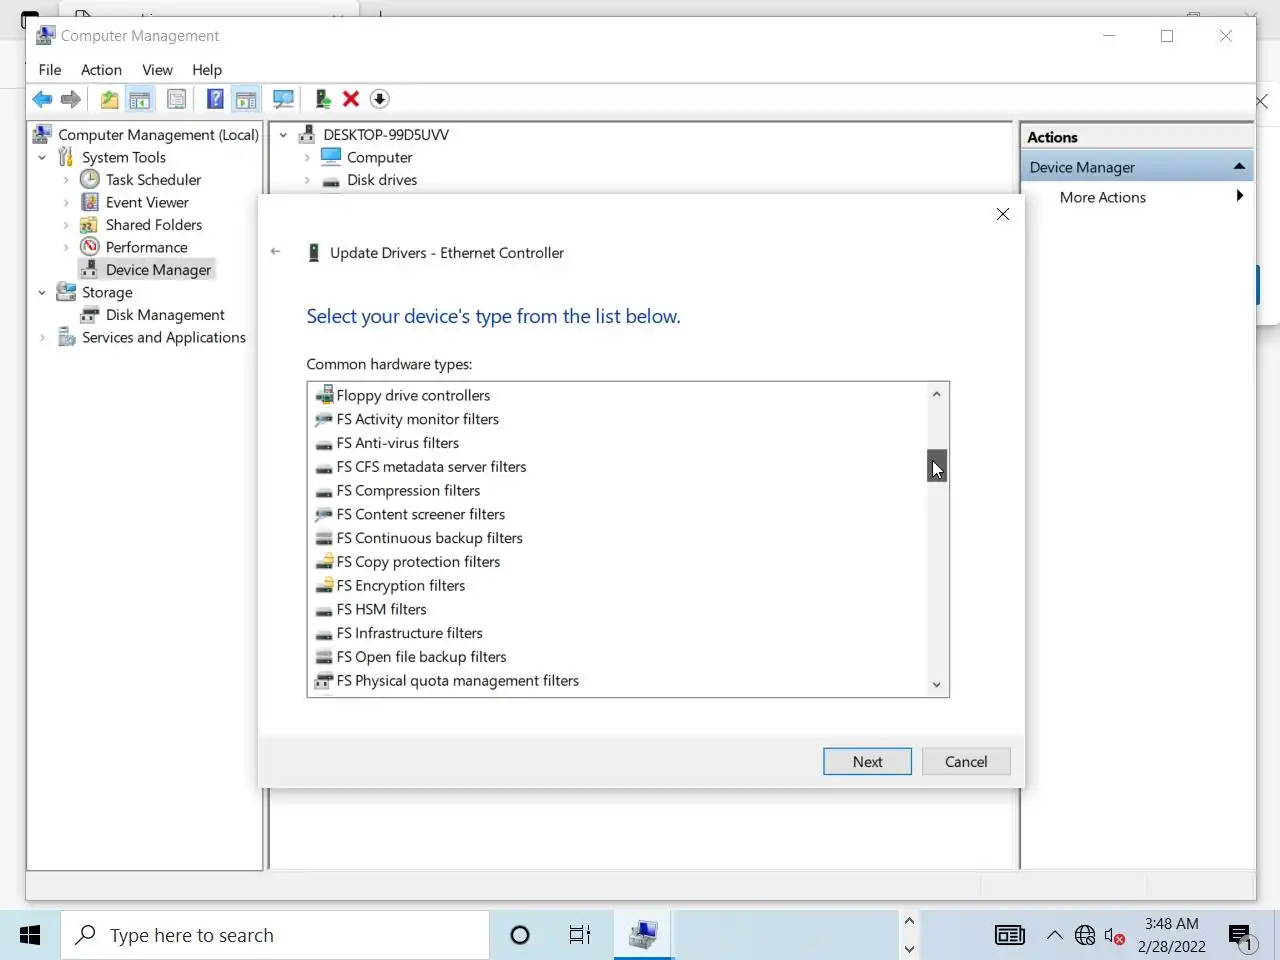Open the Action menu
Image resolution: width=1280 pixels, height=960 pixels.
coord(101,69)
